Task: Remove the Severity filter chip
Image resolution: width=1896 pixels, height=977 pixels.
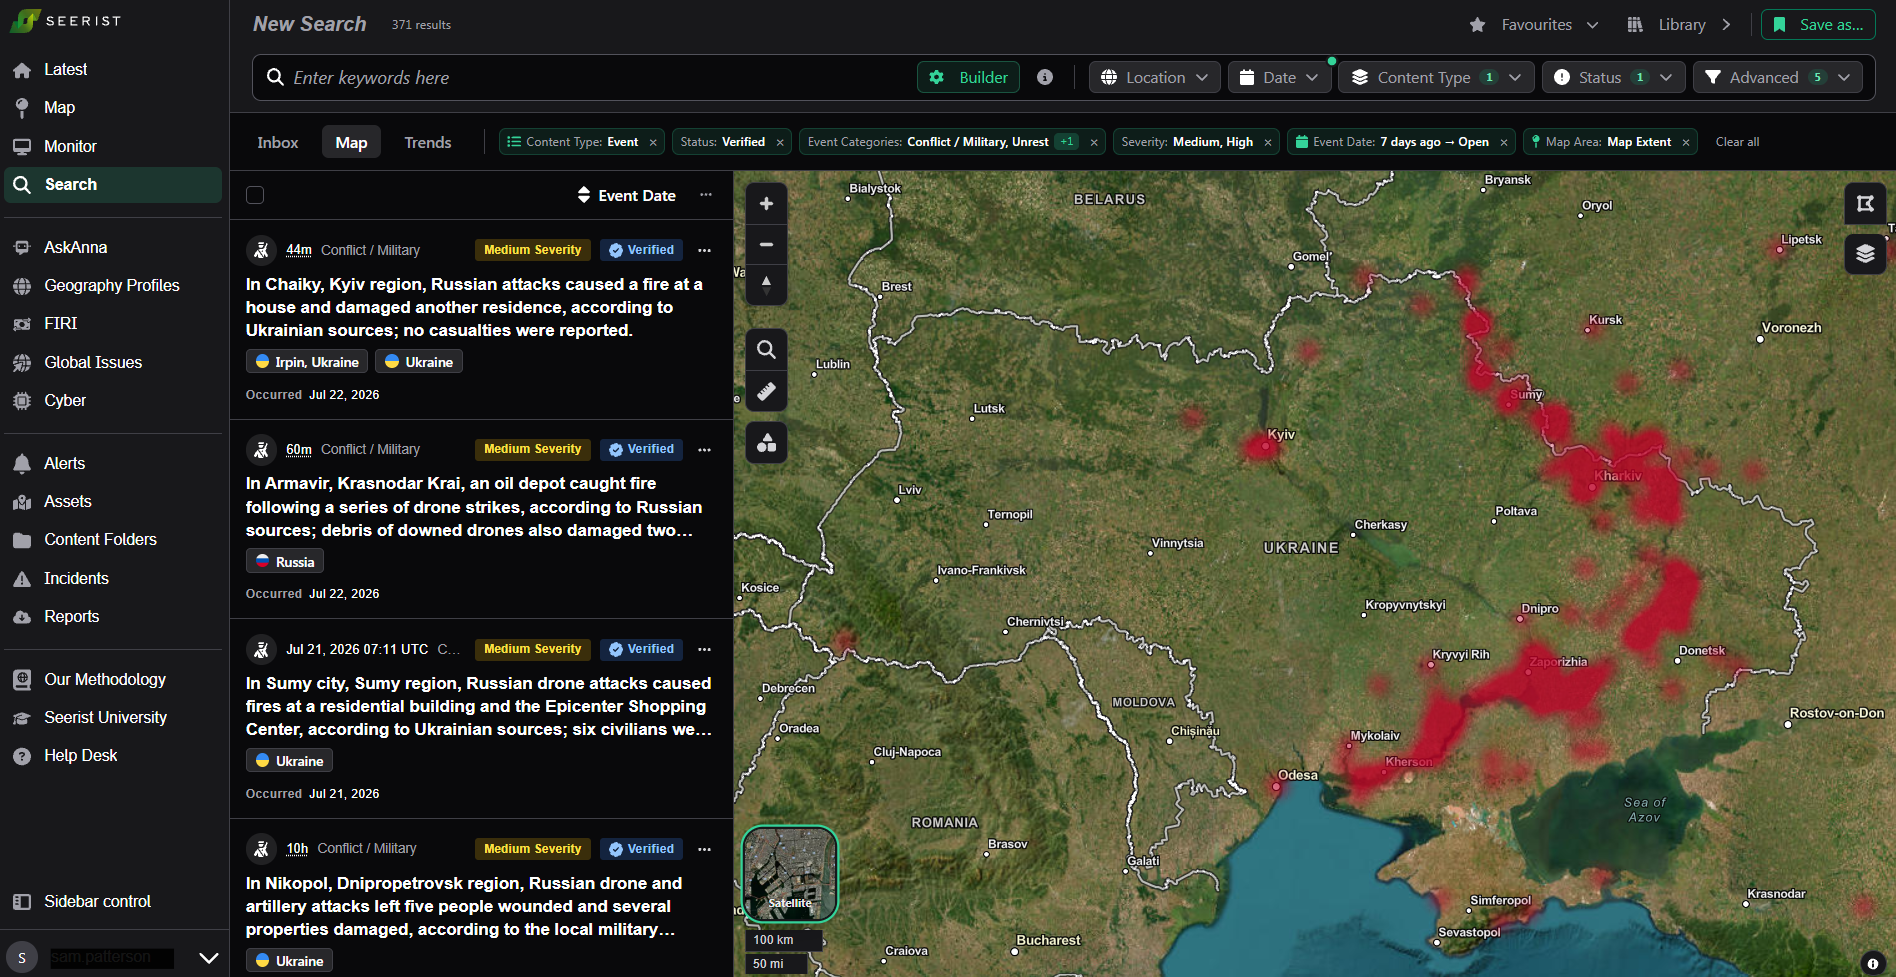Action: pos(1268,142)
